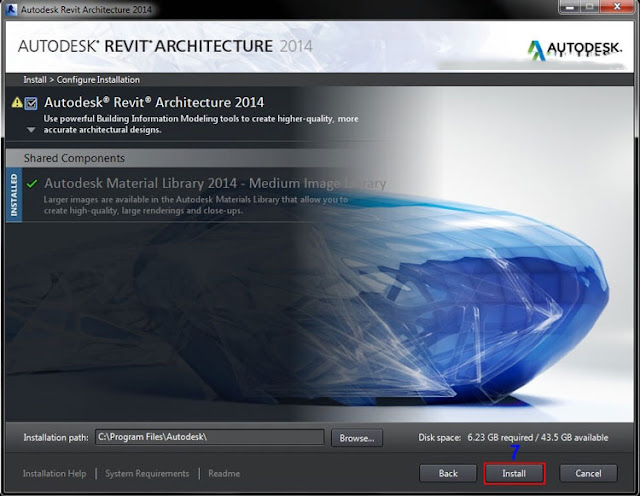Cancel the installation
The width and height of the screenshot is (640, 496).
tap(588, 474)
